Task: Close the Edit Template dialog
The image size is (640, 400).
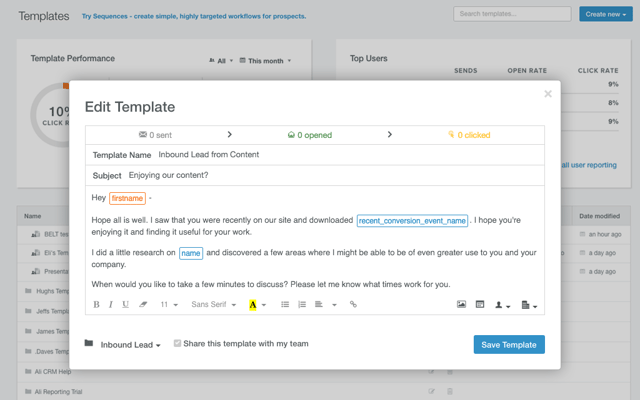Action: 548,94
